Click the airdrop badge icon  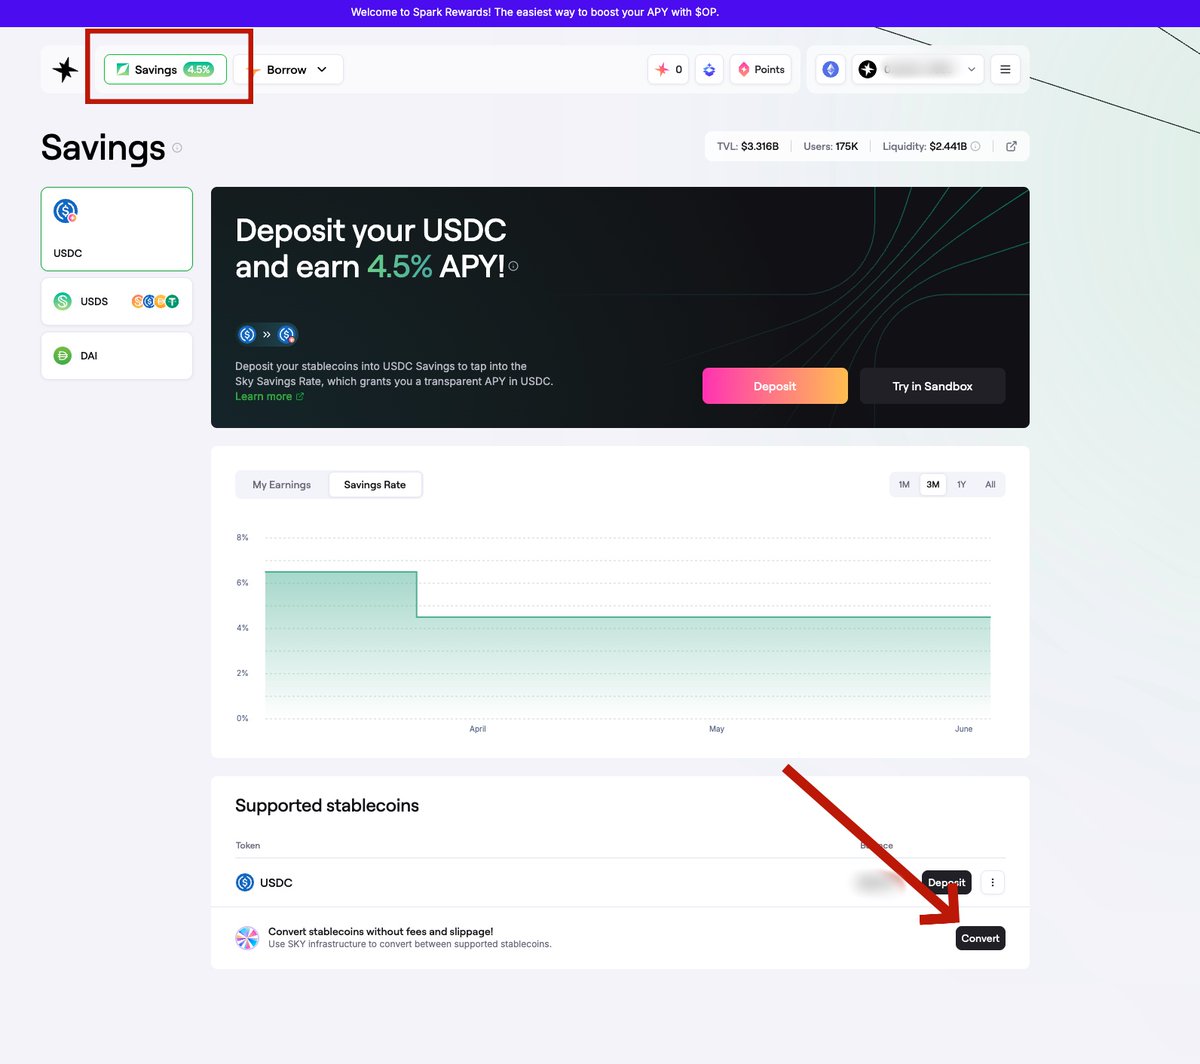click(709, 69)
